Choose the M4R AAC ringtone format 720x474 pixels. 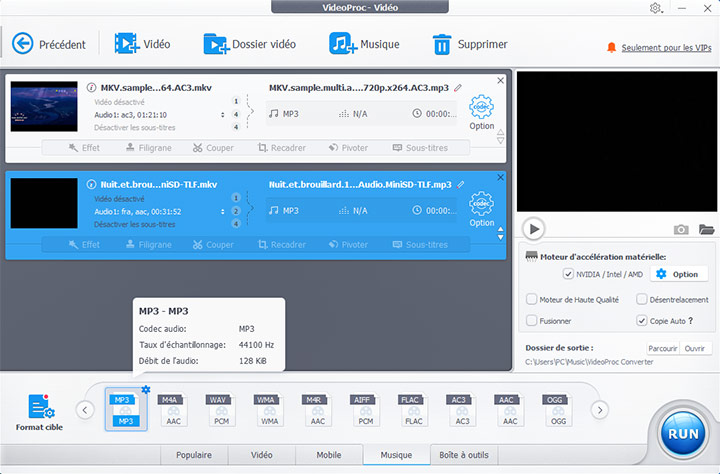[x=317, y=410]
